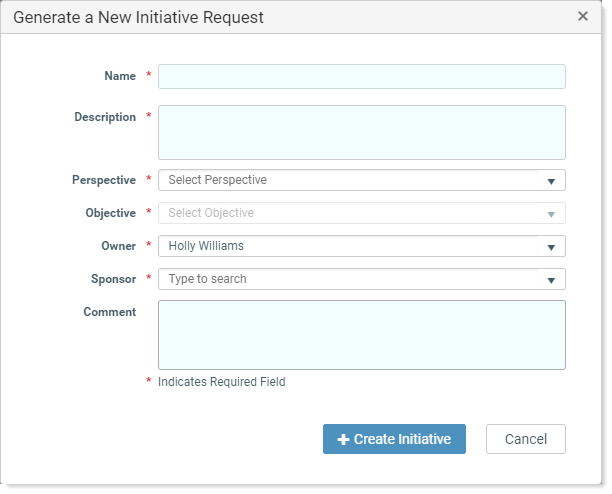Click the Sponsor field label
Screen dimensions: 612x494
point(113,279)
